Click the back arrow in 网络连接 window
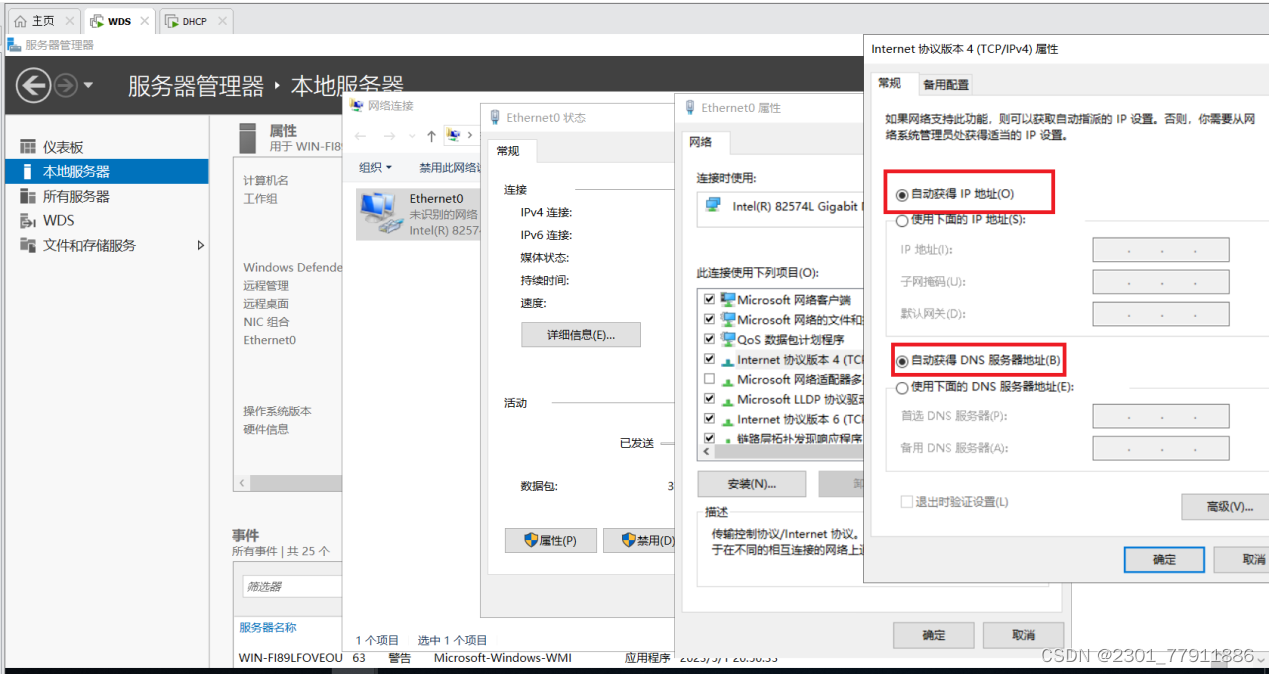The height and width of the screenshot is (674, 1269). click(x=361, y=136)
